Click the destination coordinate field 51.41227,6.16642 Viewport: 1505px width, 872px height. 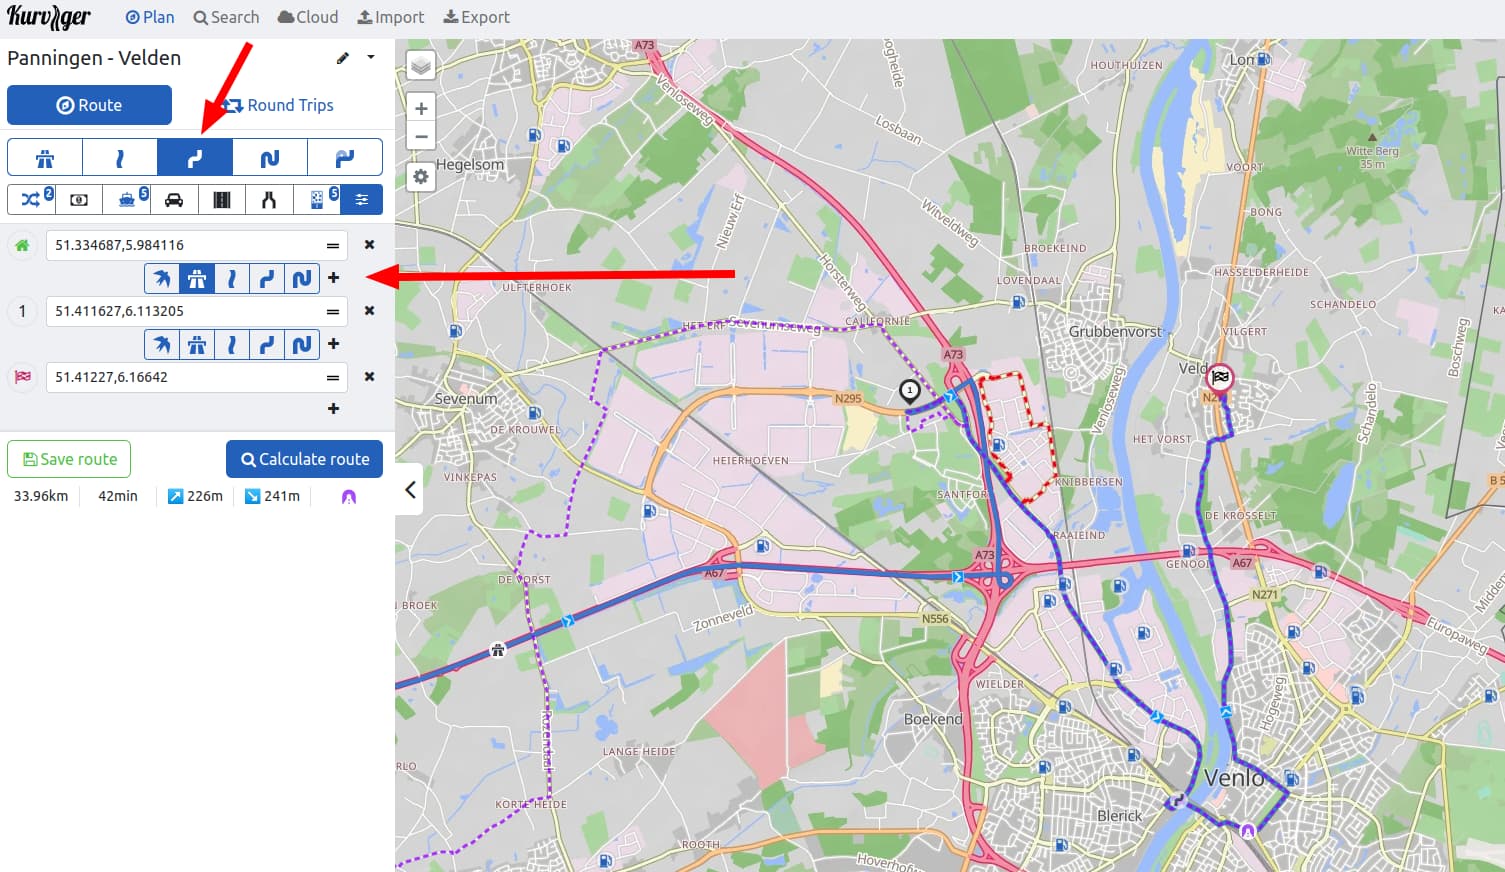point(185,377)
